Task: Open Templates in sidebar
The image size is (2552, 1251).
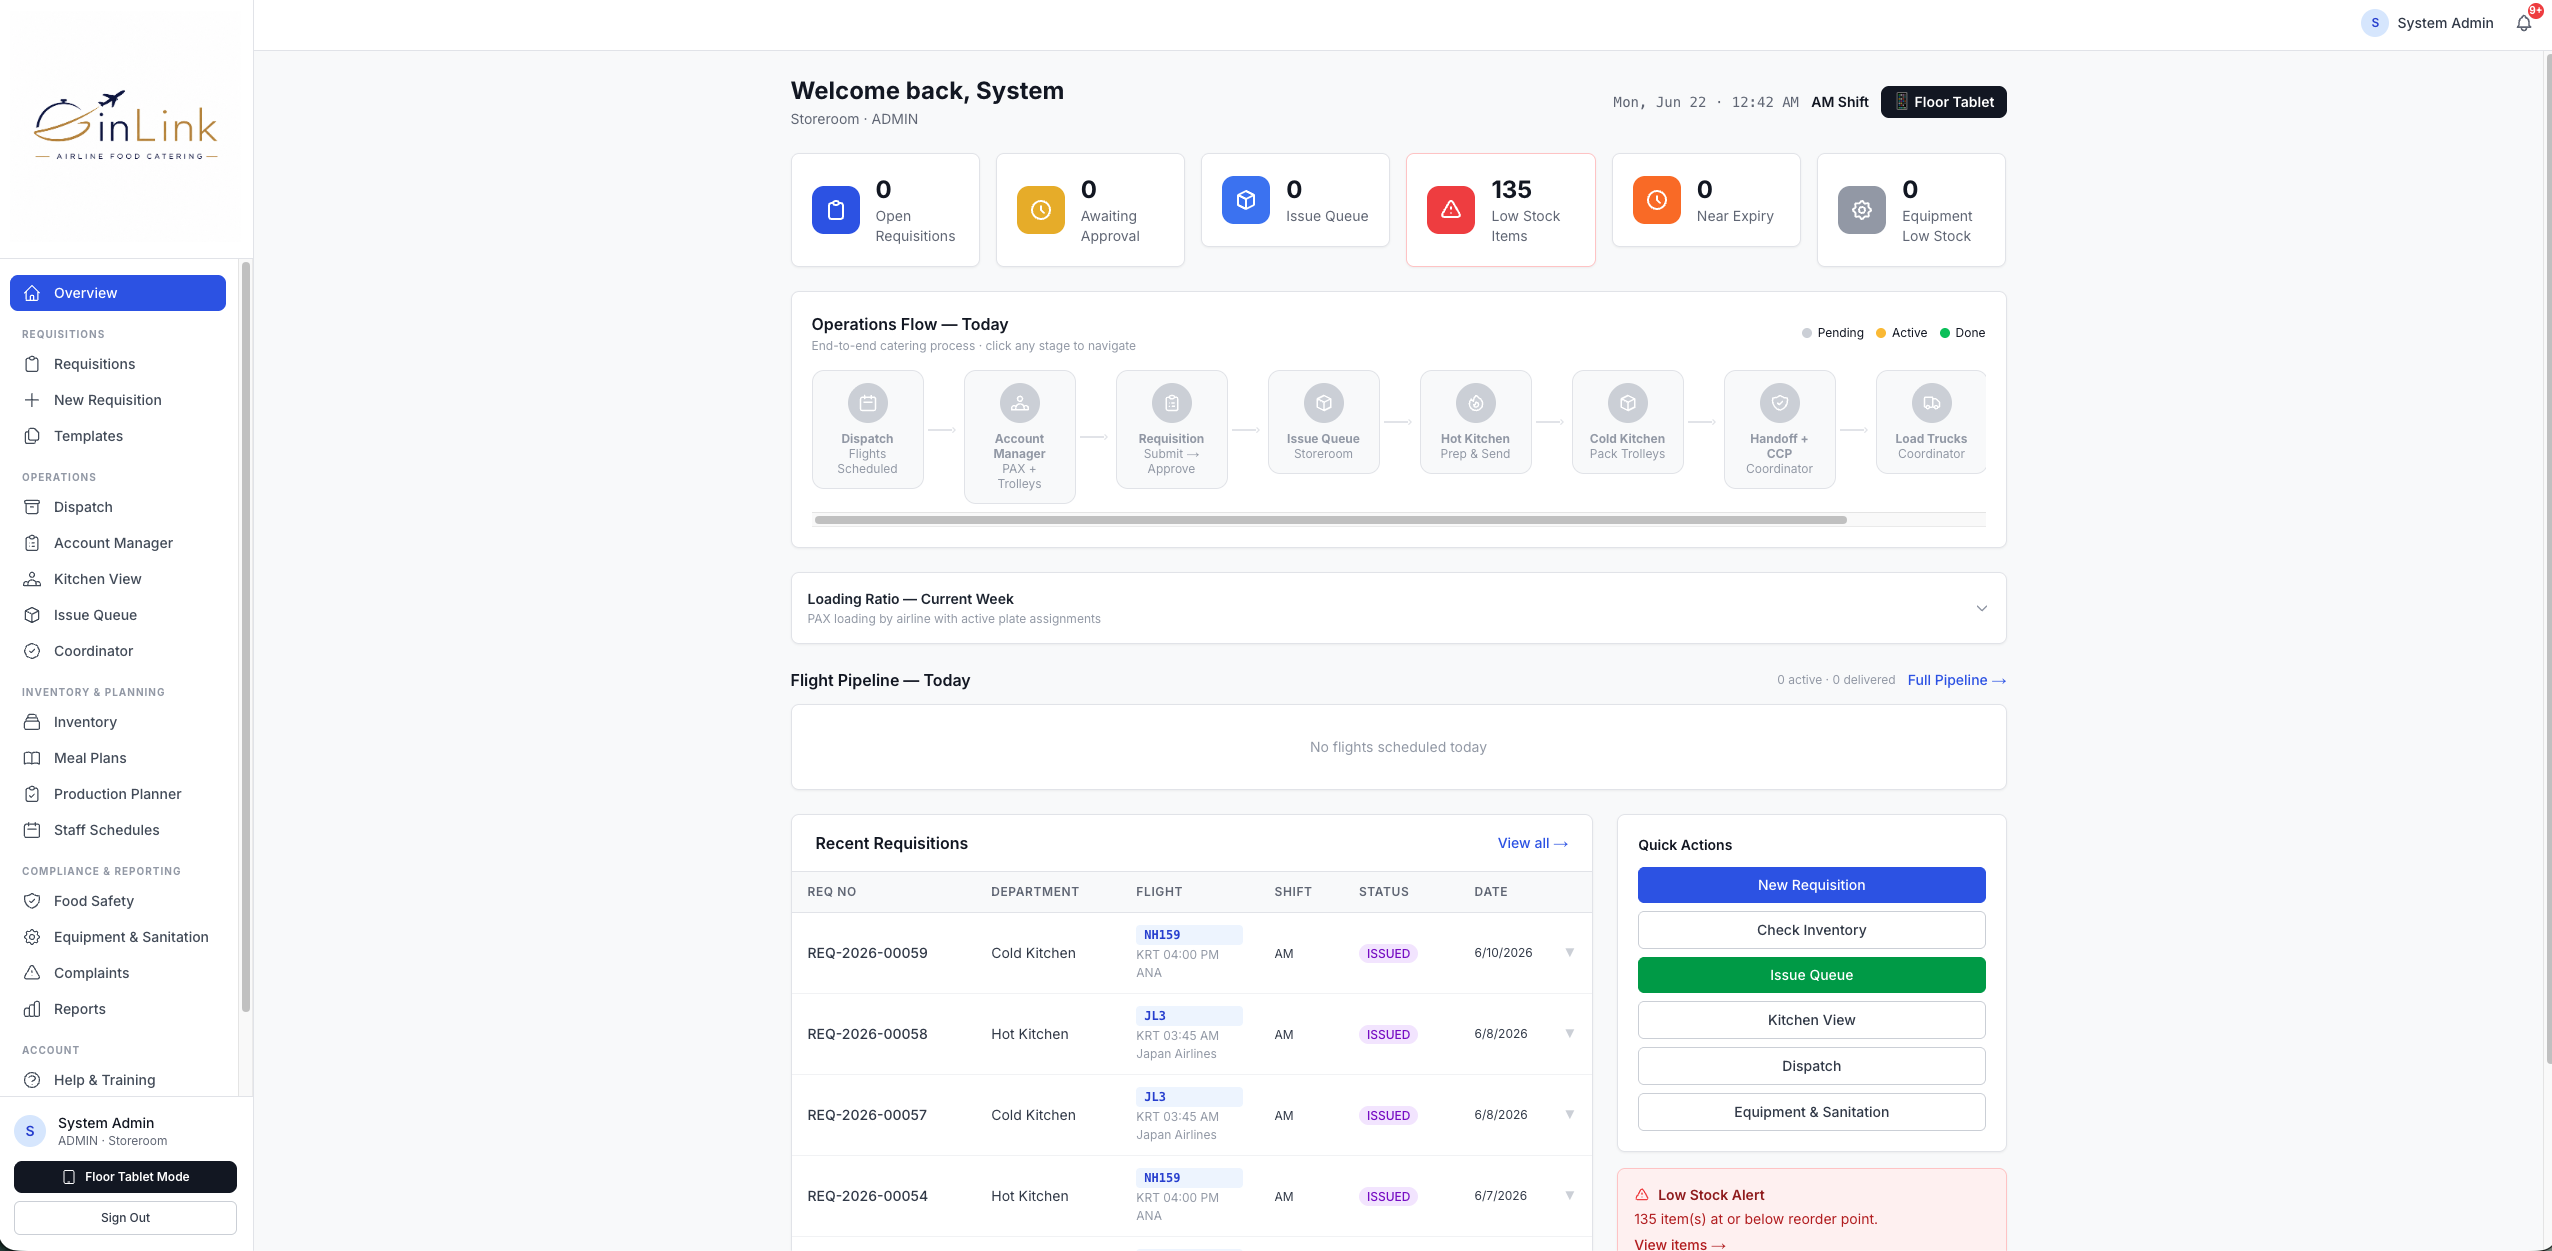Action: 118,436
